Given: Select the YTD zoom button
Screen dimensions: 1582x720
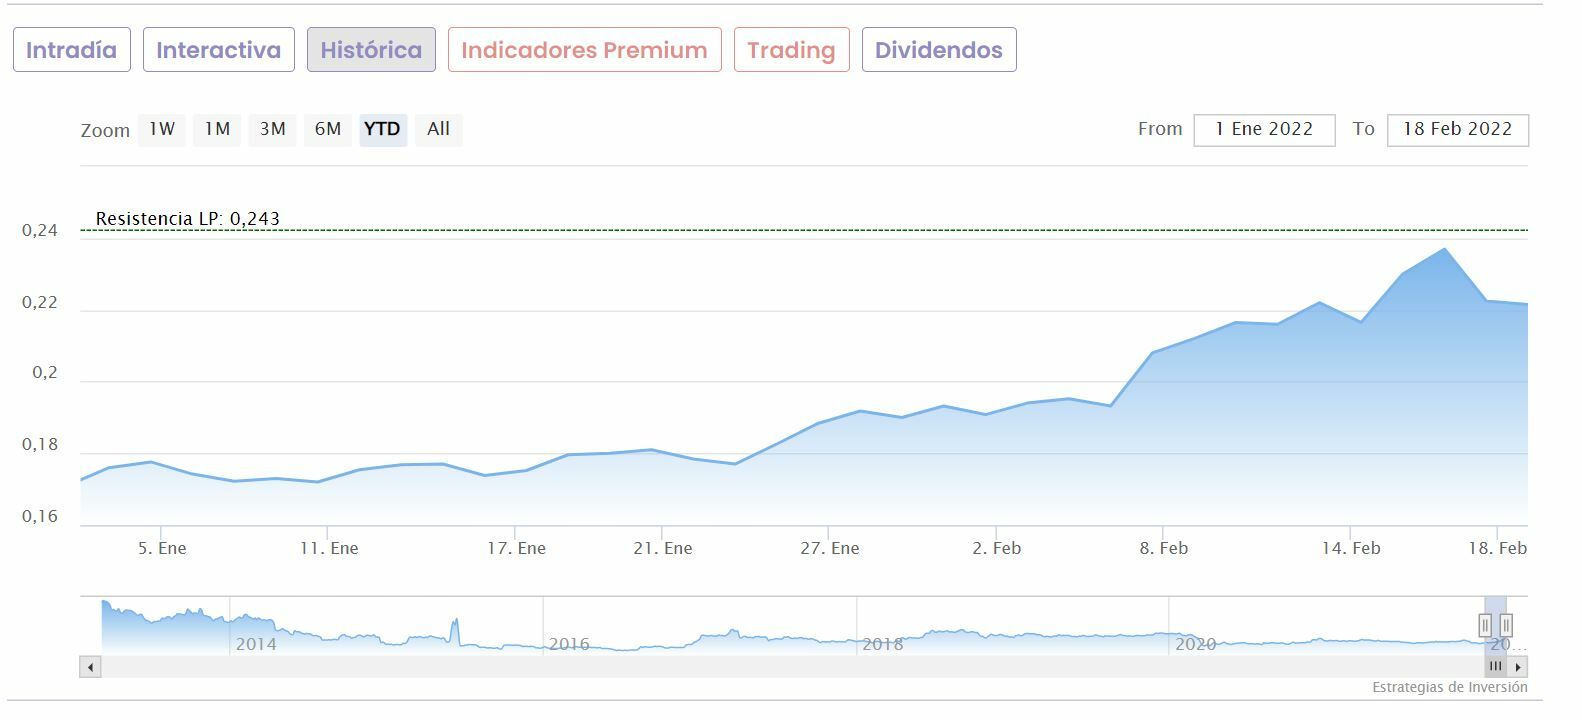Looking at the screenshot, I should point(382,129).
